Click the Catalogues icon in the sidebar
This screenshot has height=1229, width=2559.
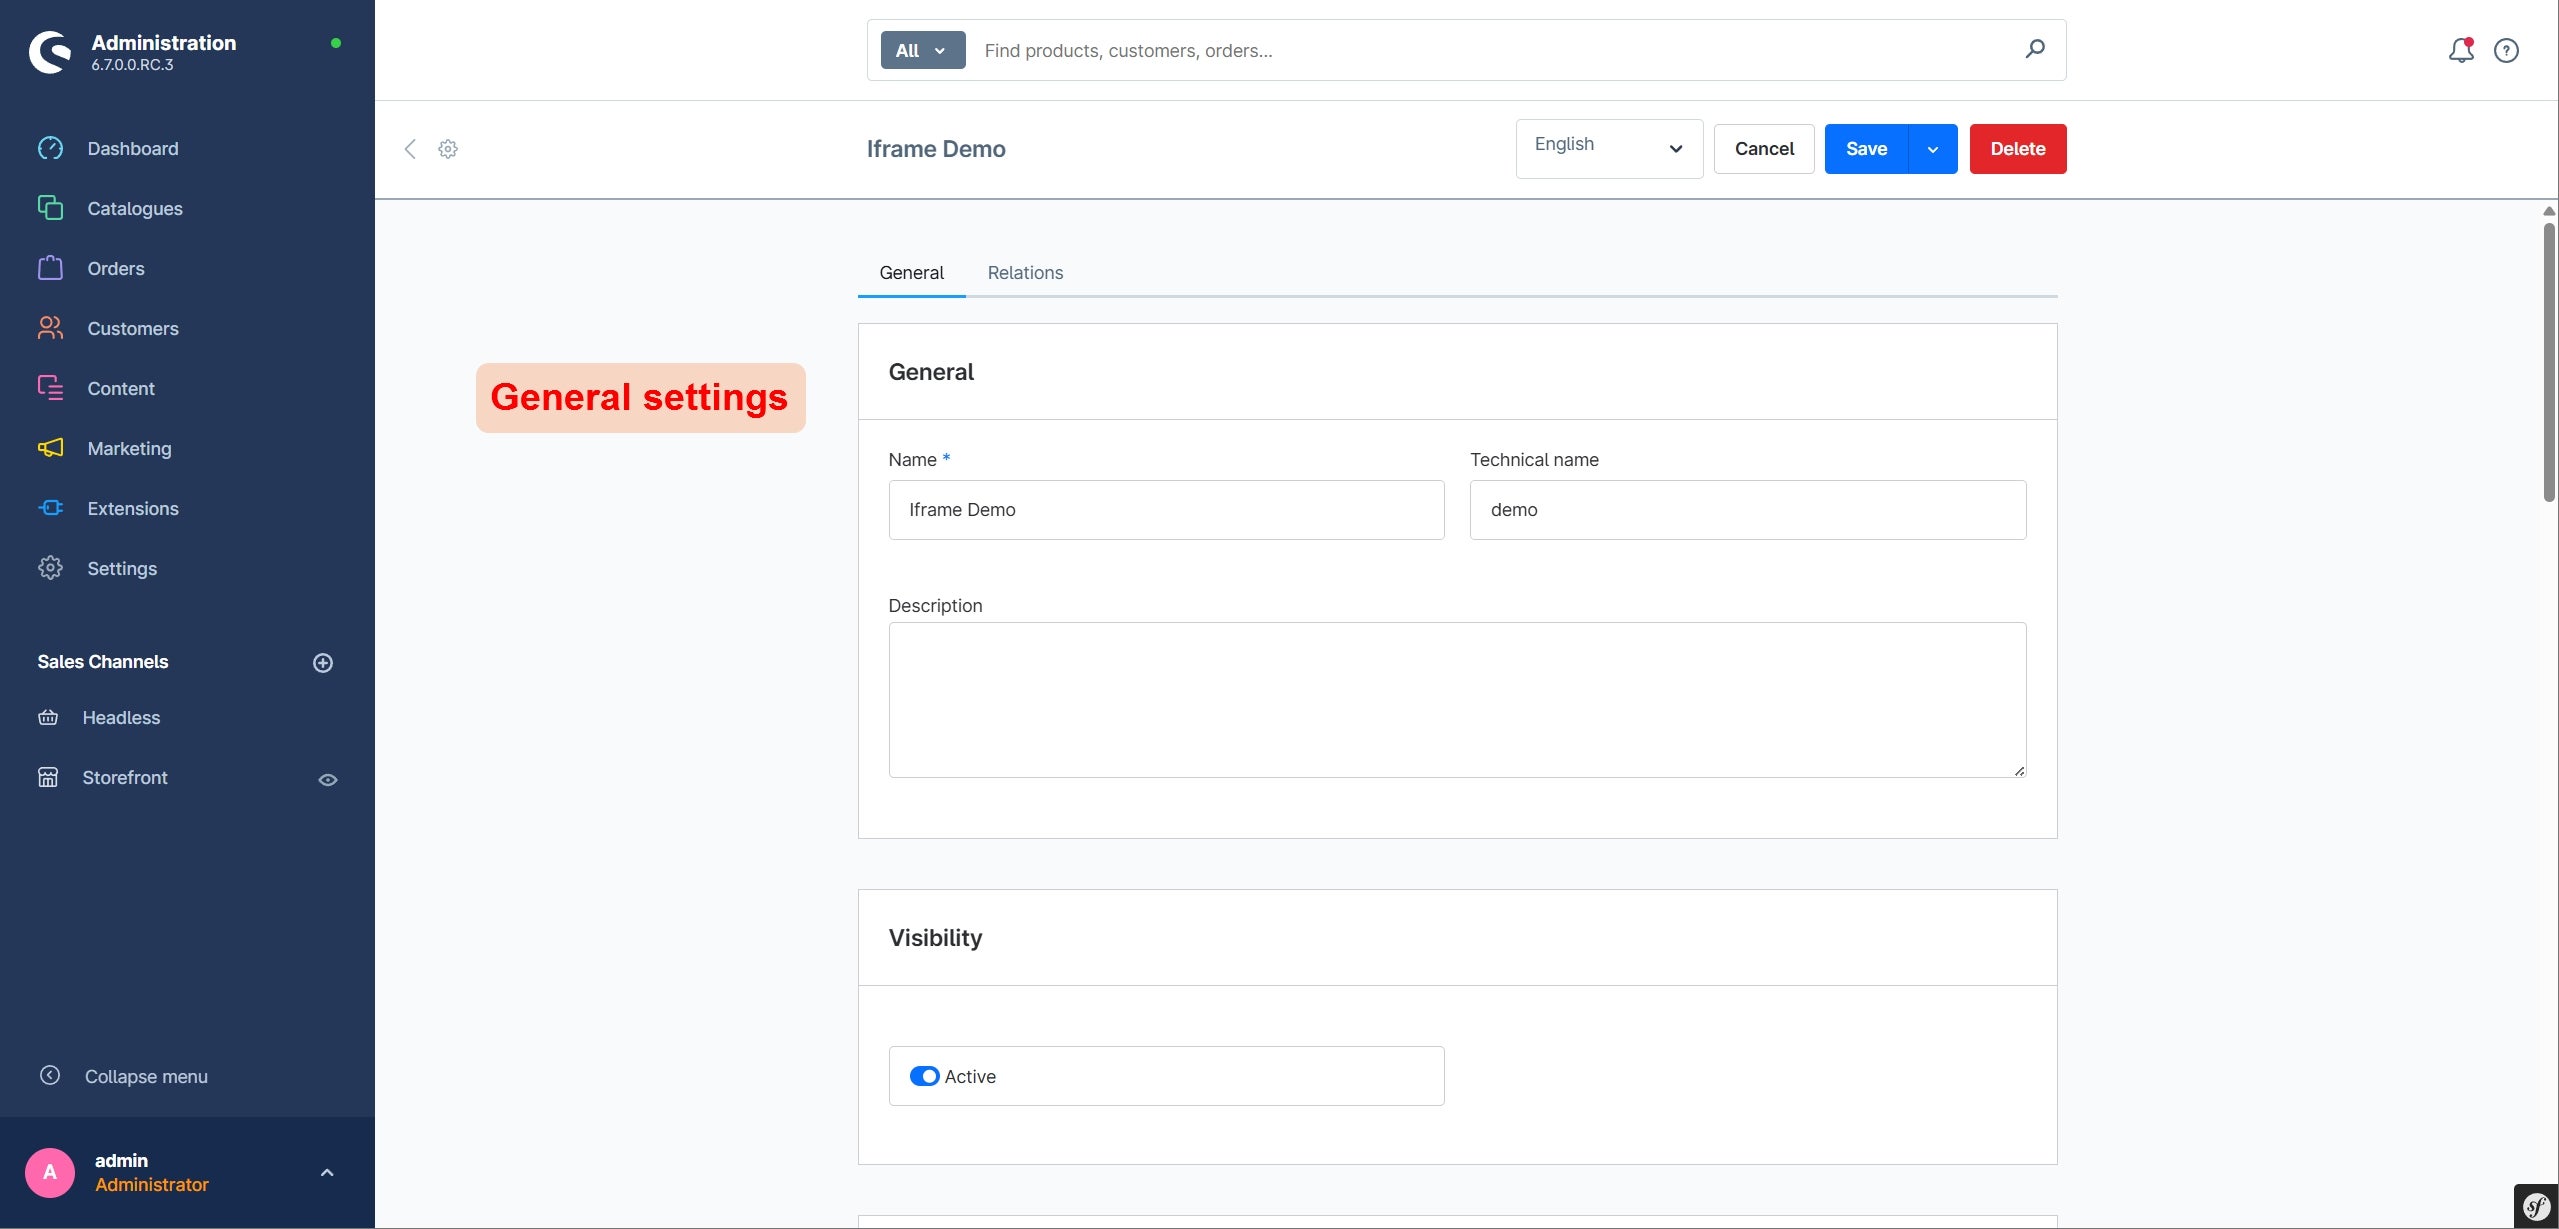50,208
